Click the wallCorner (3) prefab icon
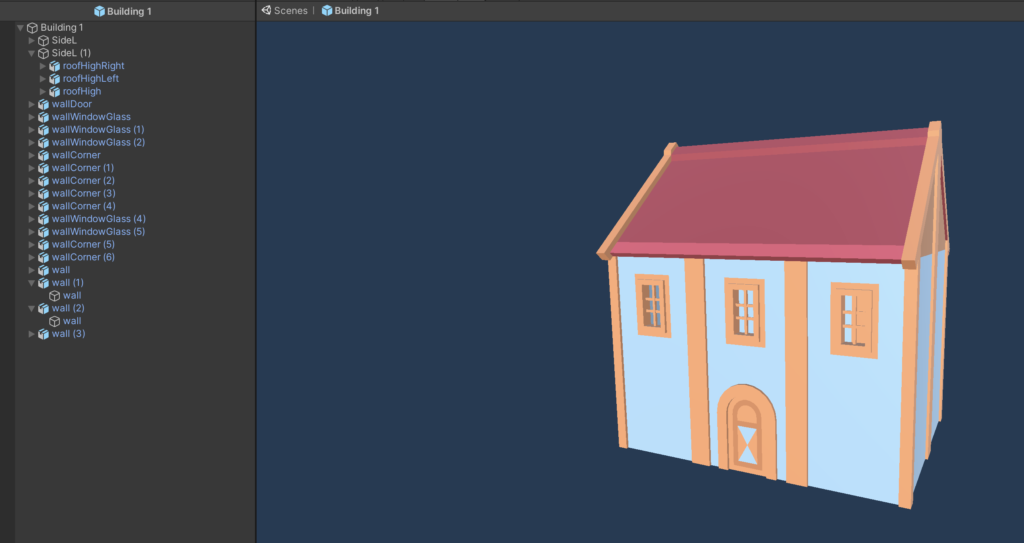 [x=43, y=193]
